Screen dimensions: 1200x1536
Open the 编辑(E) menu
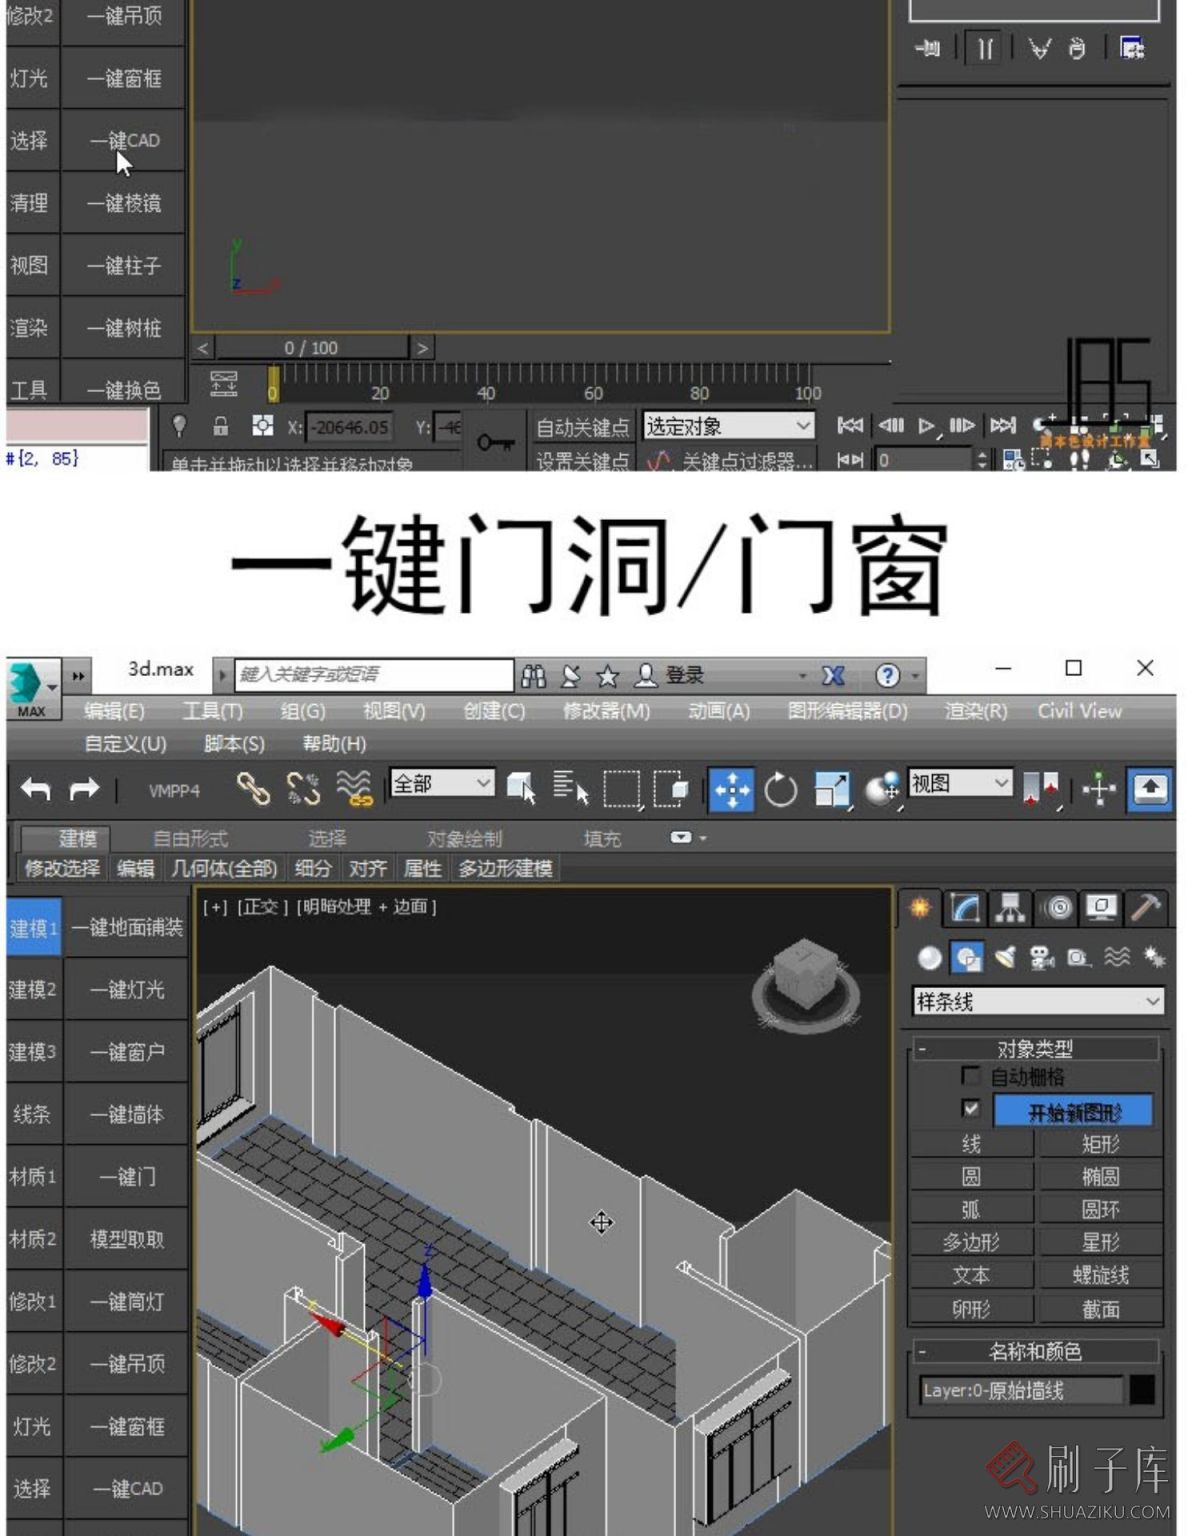click(115, 711)
